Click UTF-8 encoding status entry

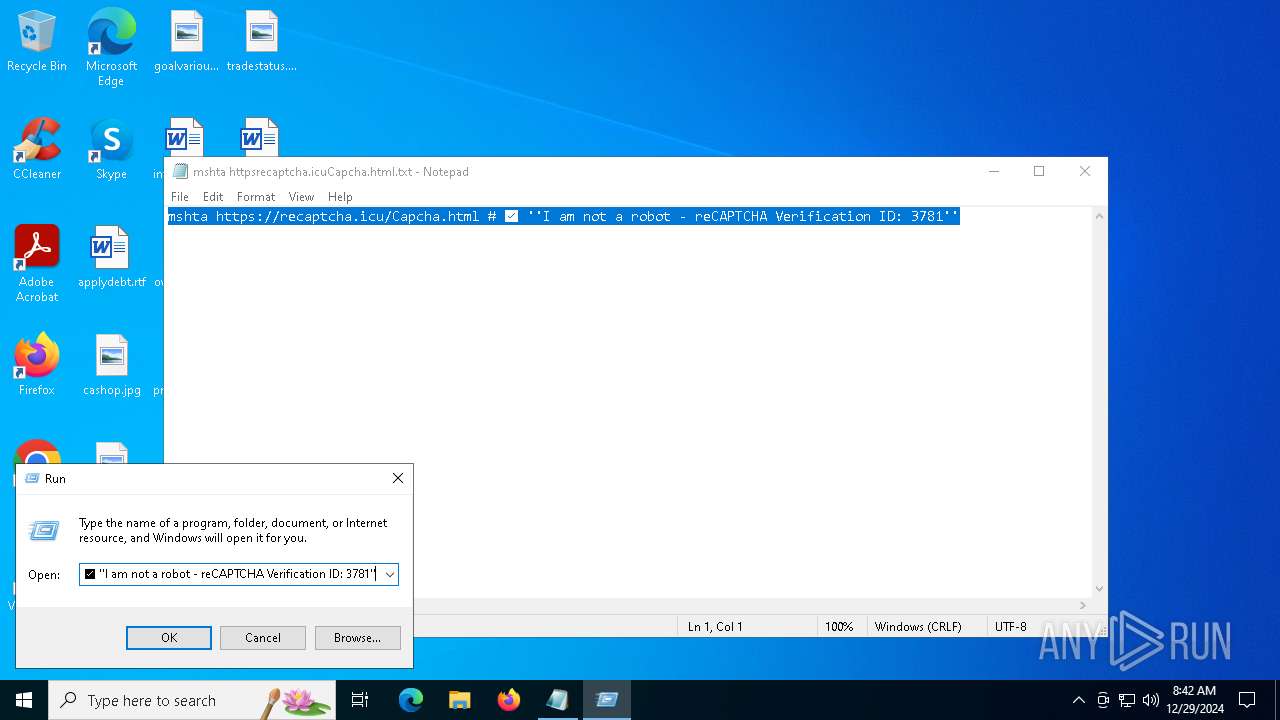(1011, 627)
